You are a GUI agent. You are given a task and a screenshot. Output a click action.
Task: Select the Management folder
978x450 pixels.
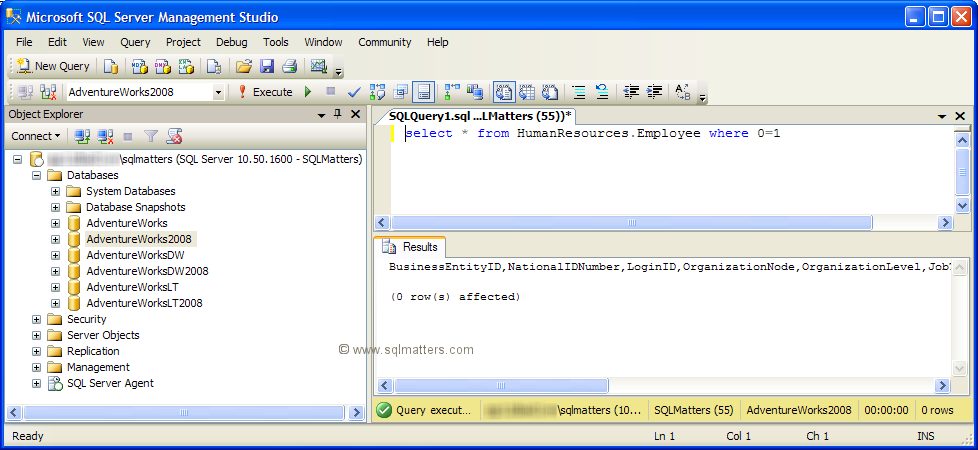(x=99, y=367)
